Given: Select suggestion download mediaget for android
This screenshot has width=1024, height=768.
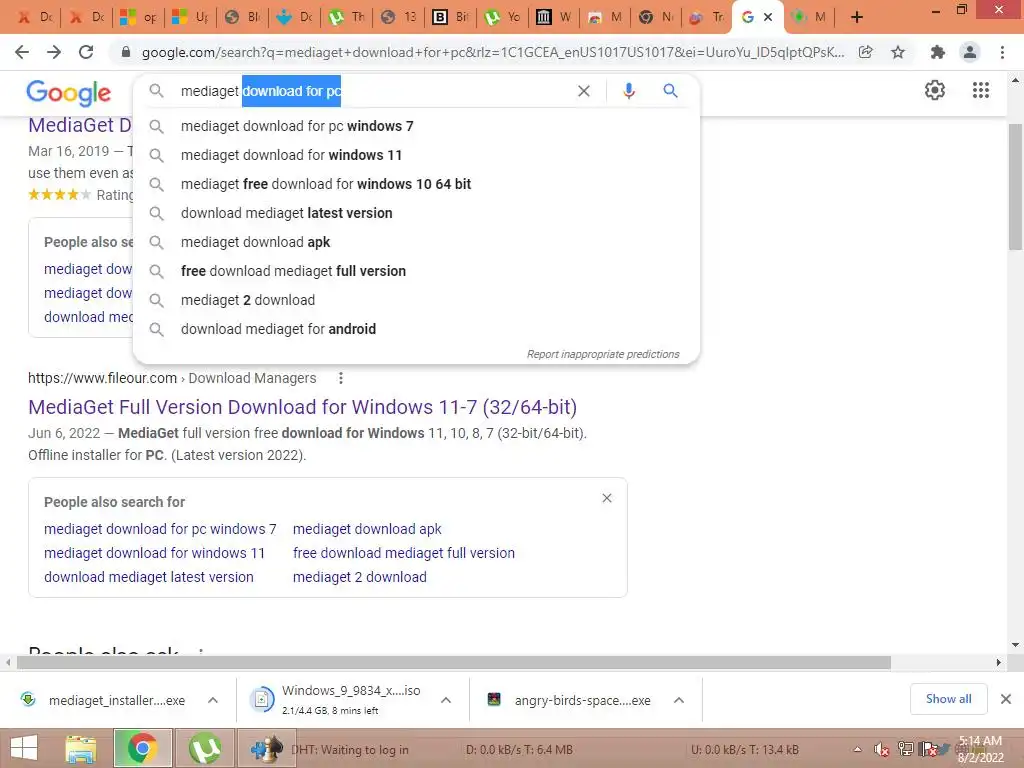Looking at the screenshot, I should [416, 329].
